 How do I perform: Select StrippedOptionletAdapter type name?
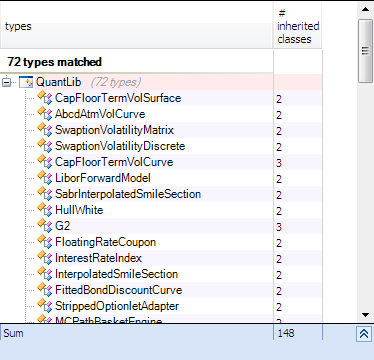click(x=117, y=306)
